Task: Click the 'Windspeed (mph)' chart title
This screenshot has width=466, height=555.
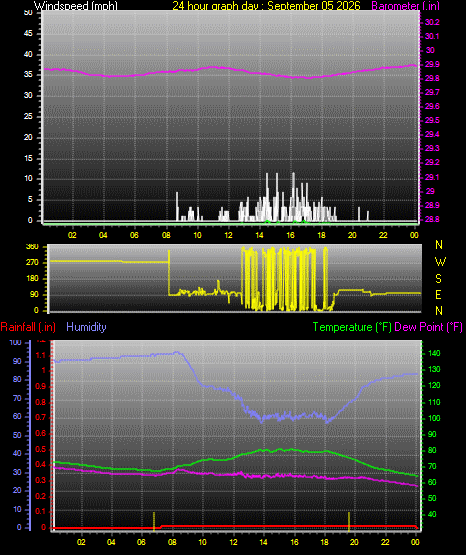Action: click(75, 6)
